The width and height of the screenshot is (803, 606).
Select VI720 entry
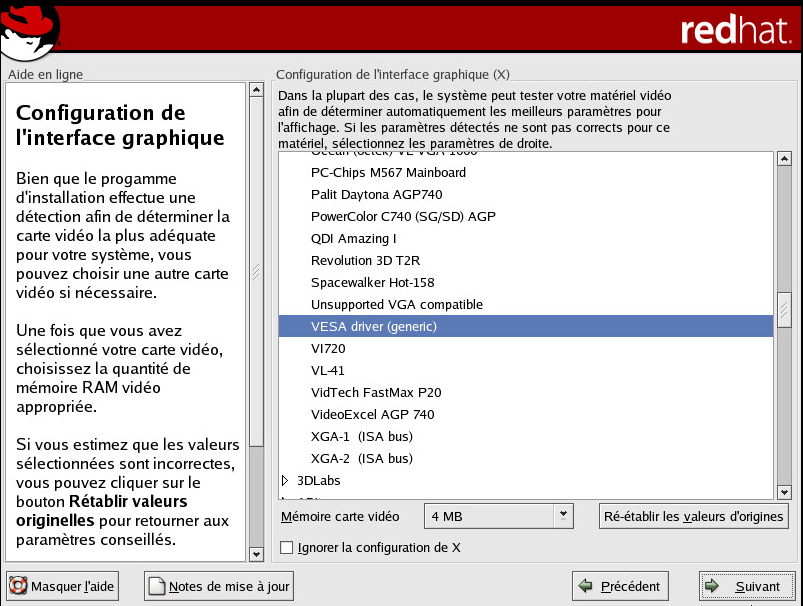[x=526, y=348]
